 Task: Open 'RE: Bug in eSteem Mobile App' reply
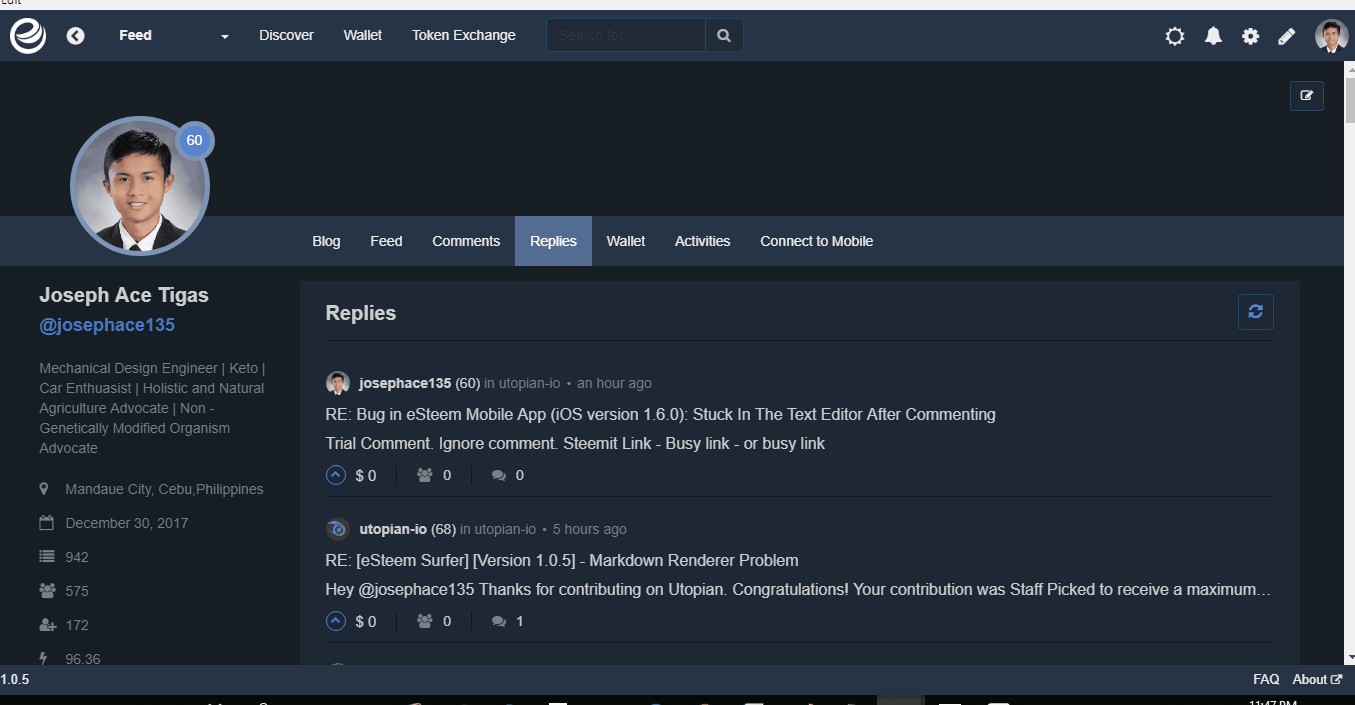tap(660, 414)
